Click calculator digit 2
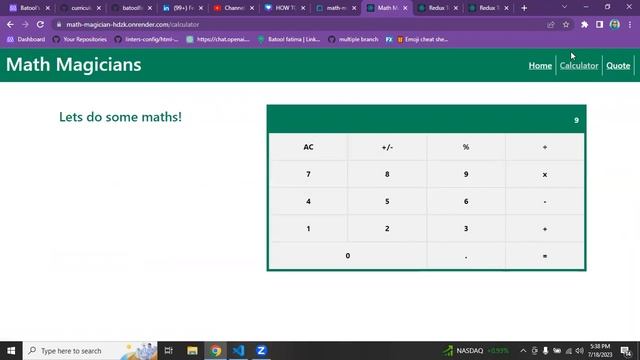 387,229
